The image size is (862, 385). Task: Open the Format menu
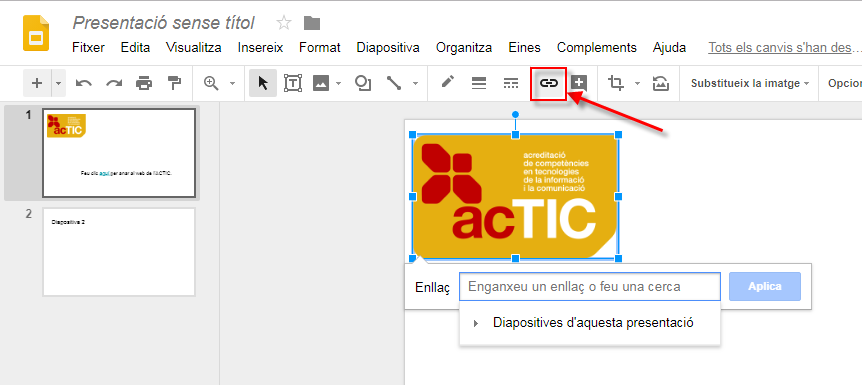[x=319, y=48]
